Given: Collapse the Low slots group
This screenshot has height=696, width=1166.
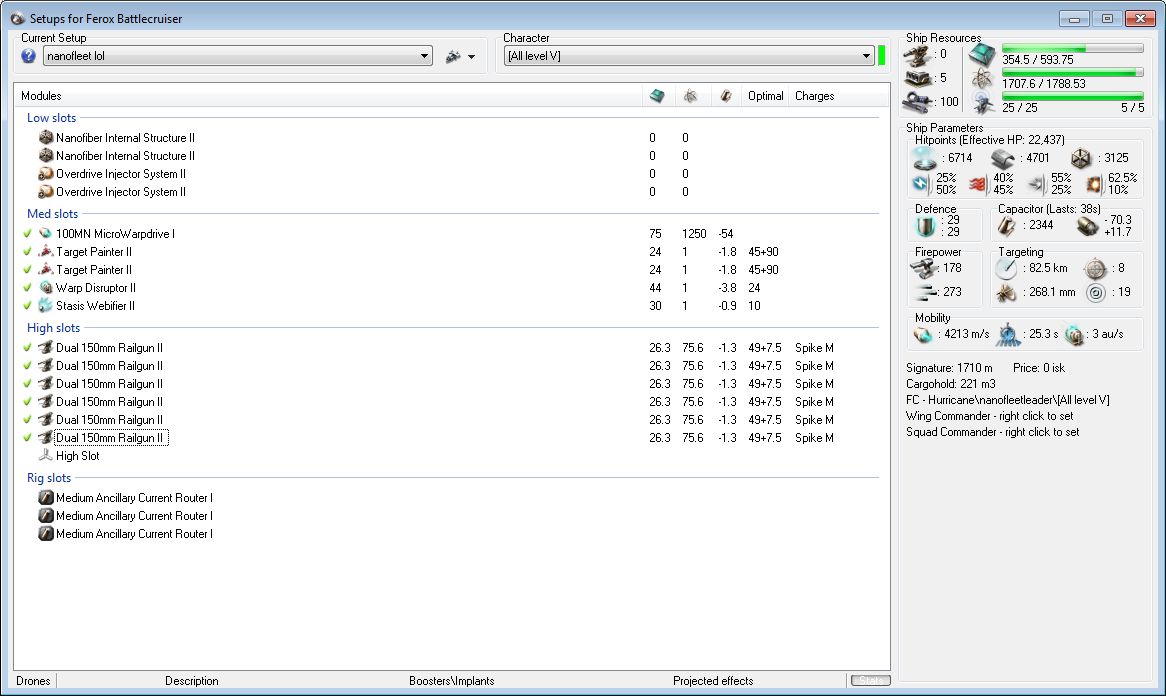Looking at the screenshot, I should 51,117.
